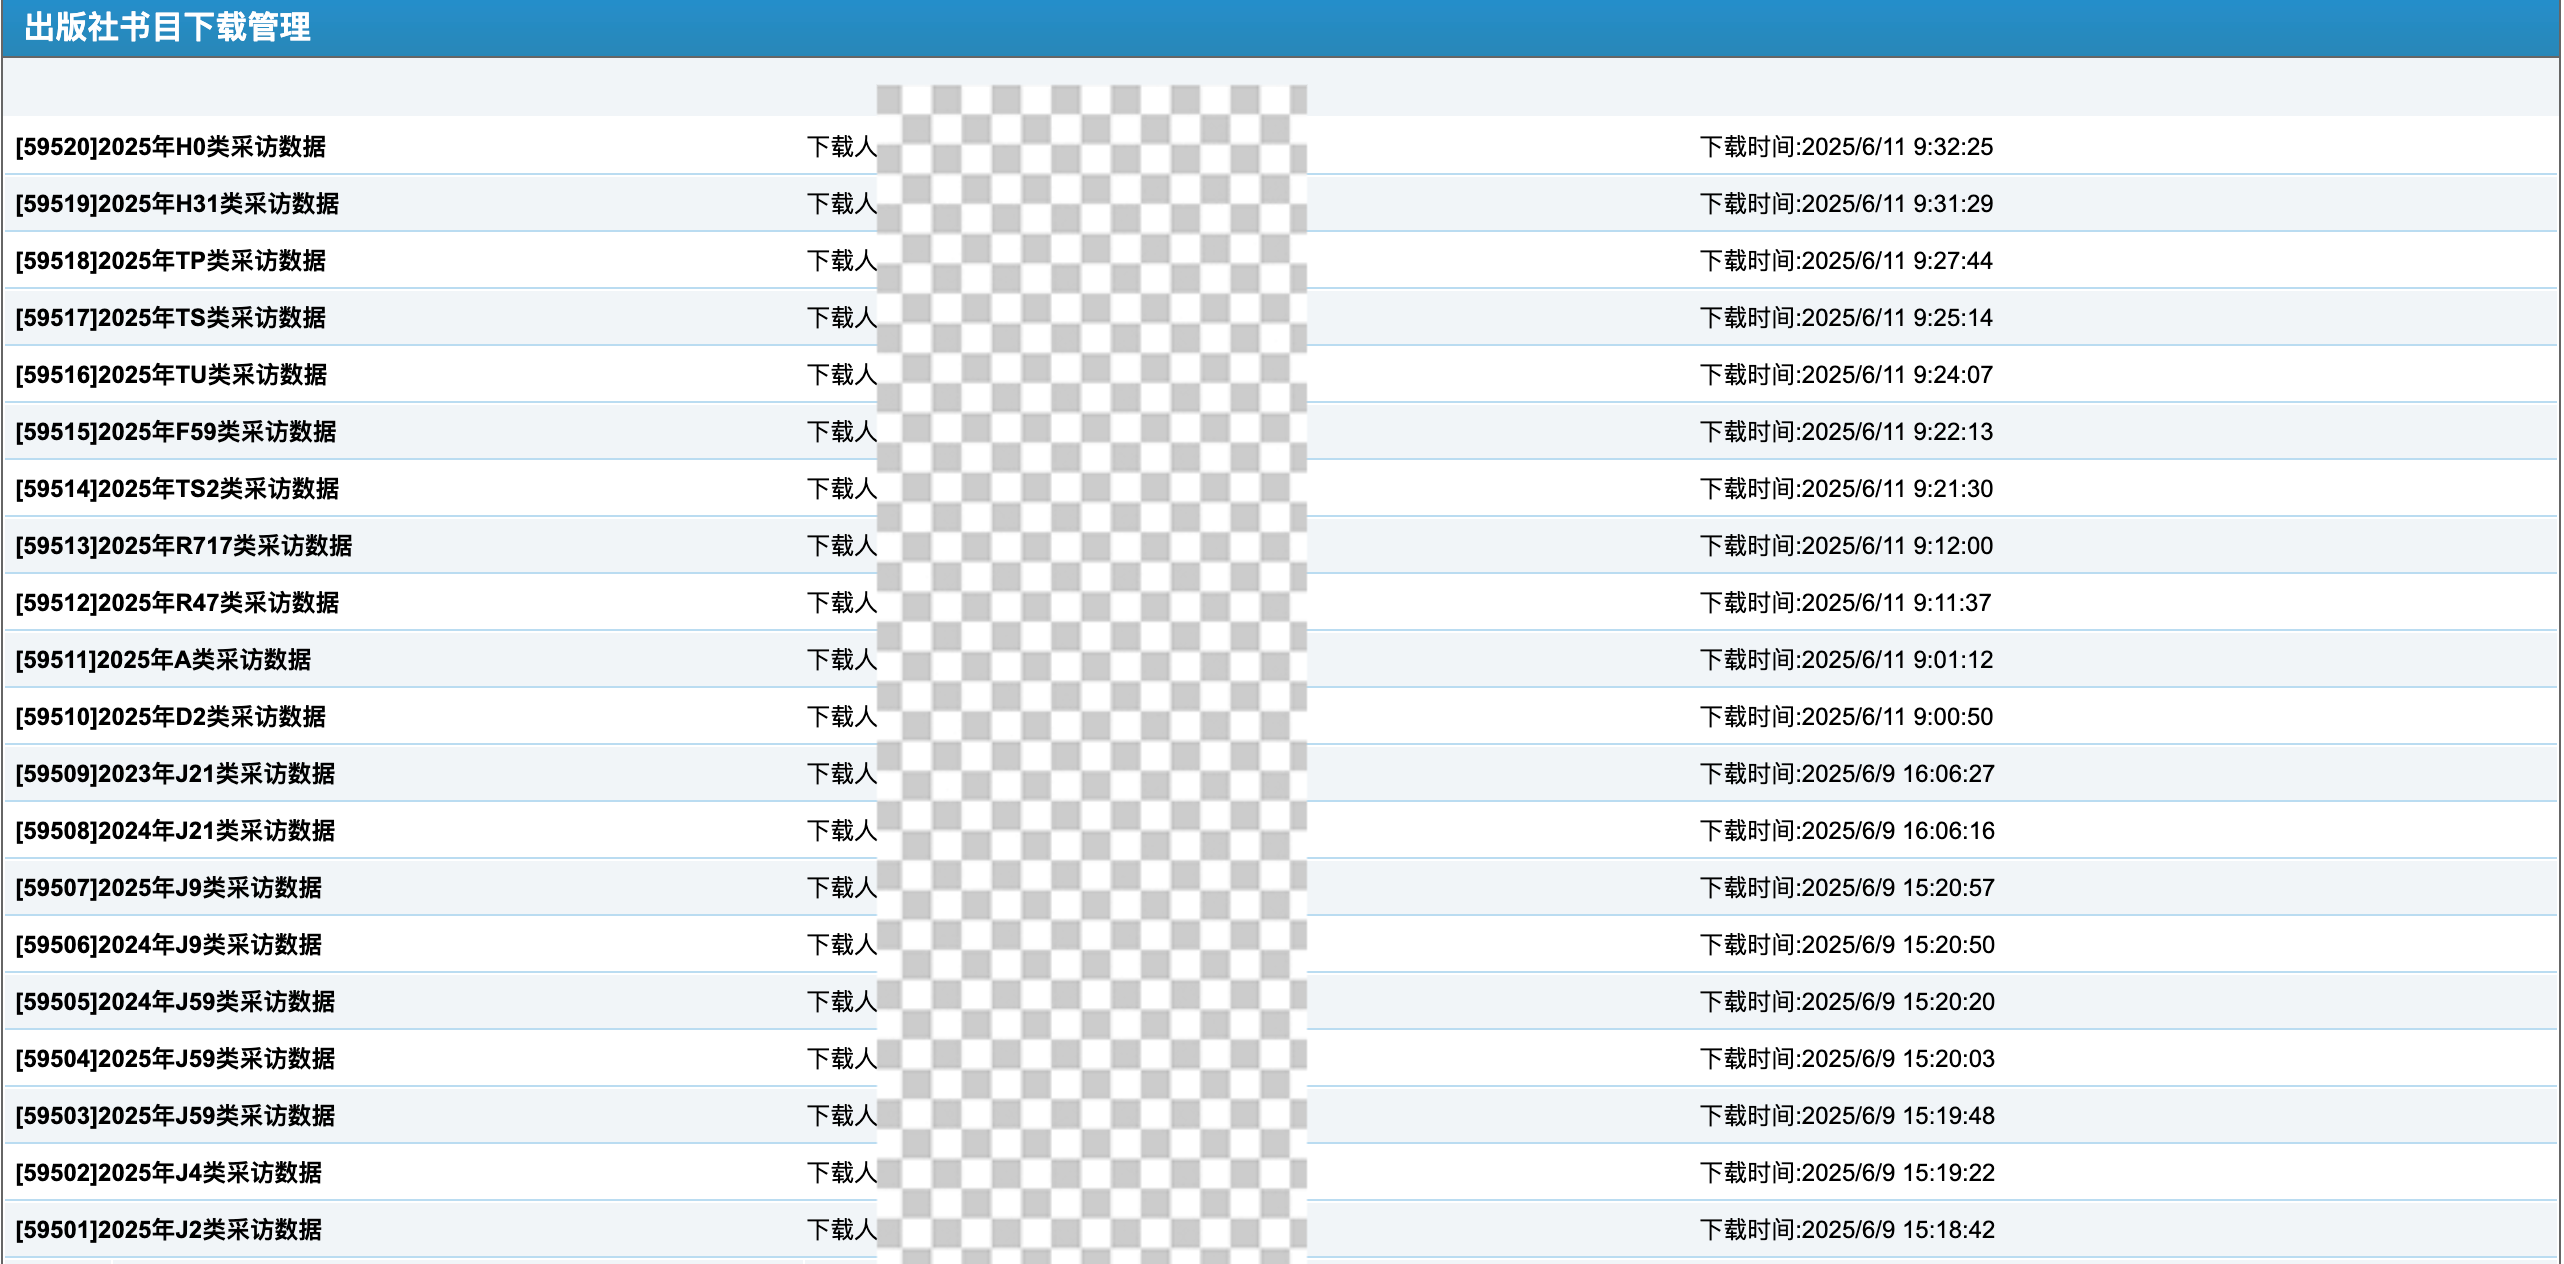Image resolution: width=2564 pixels, height=1264 pixels.
Task: Open entry 59505 2024年J59类采访数据
Action: (175, 1002)
